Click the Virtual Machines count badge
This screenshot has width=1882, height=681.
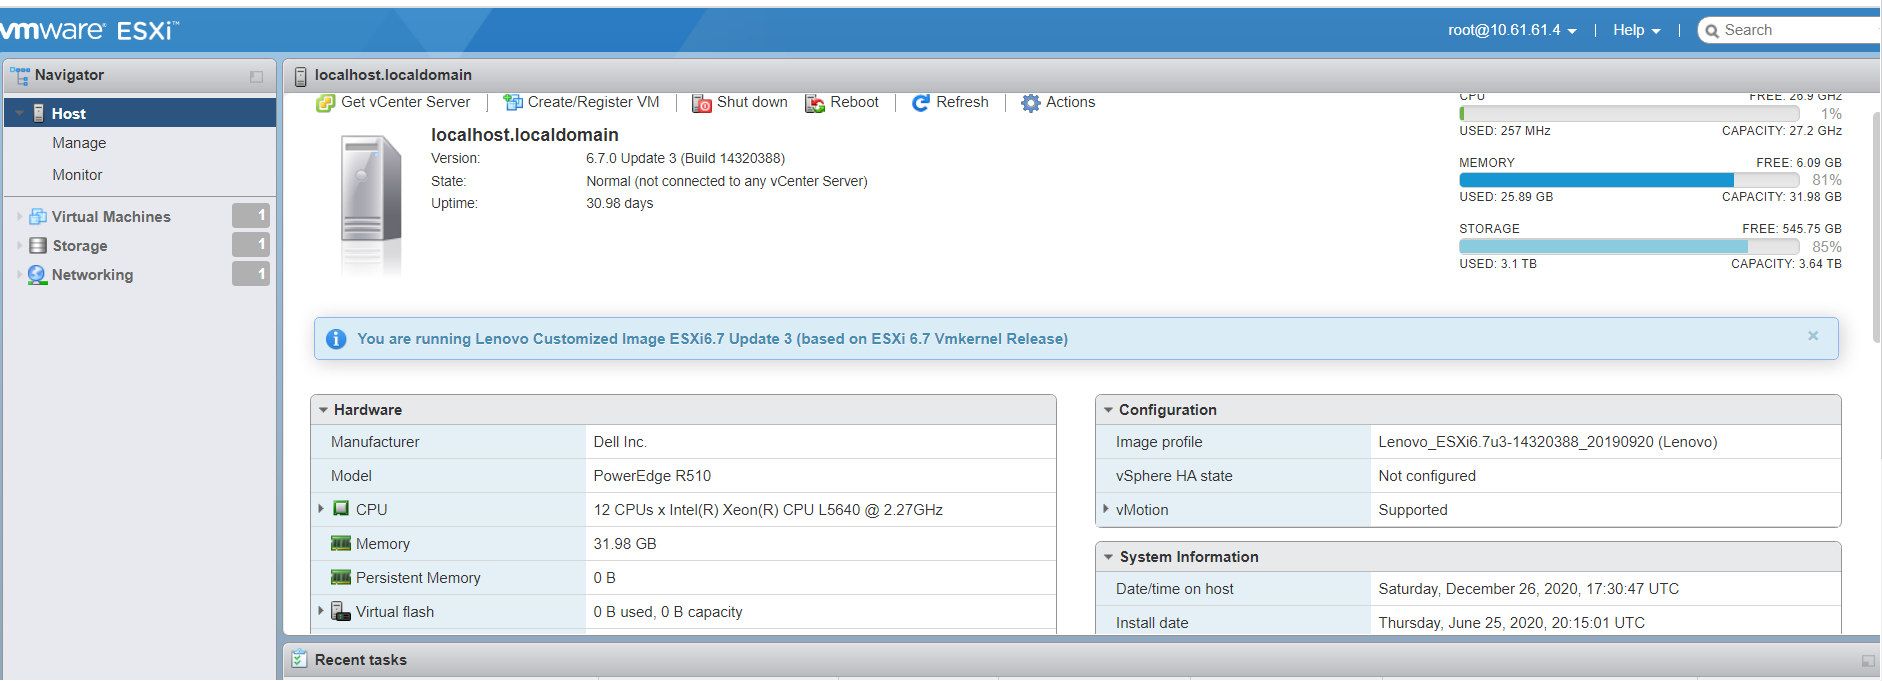coord(251,215)
